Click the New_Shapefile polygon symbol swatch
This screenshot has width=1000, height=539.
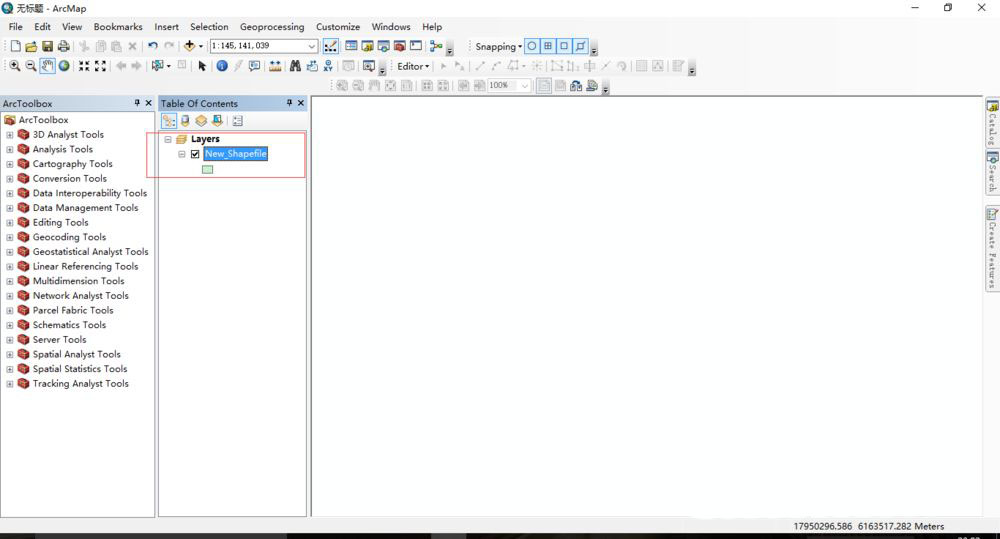tap(207, 170)
